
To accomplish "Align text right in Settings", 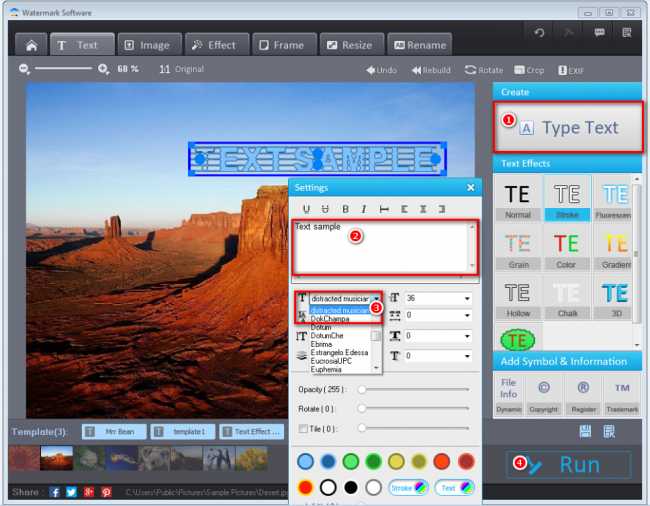I will 442,209.
